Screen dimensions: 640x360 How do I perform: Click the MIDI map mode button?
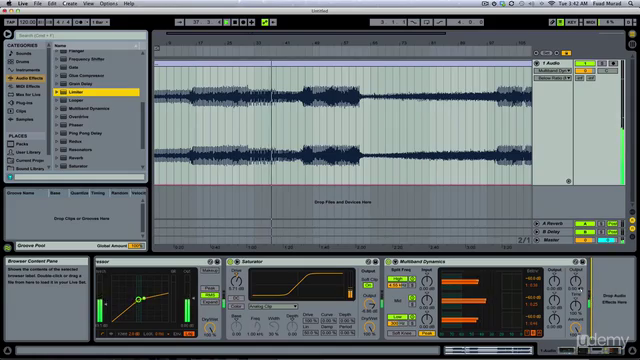[591, 22]
